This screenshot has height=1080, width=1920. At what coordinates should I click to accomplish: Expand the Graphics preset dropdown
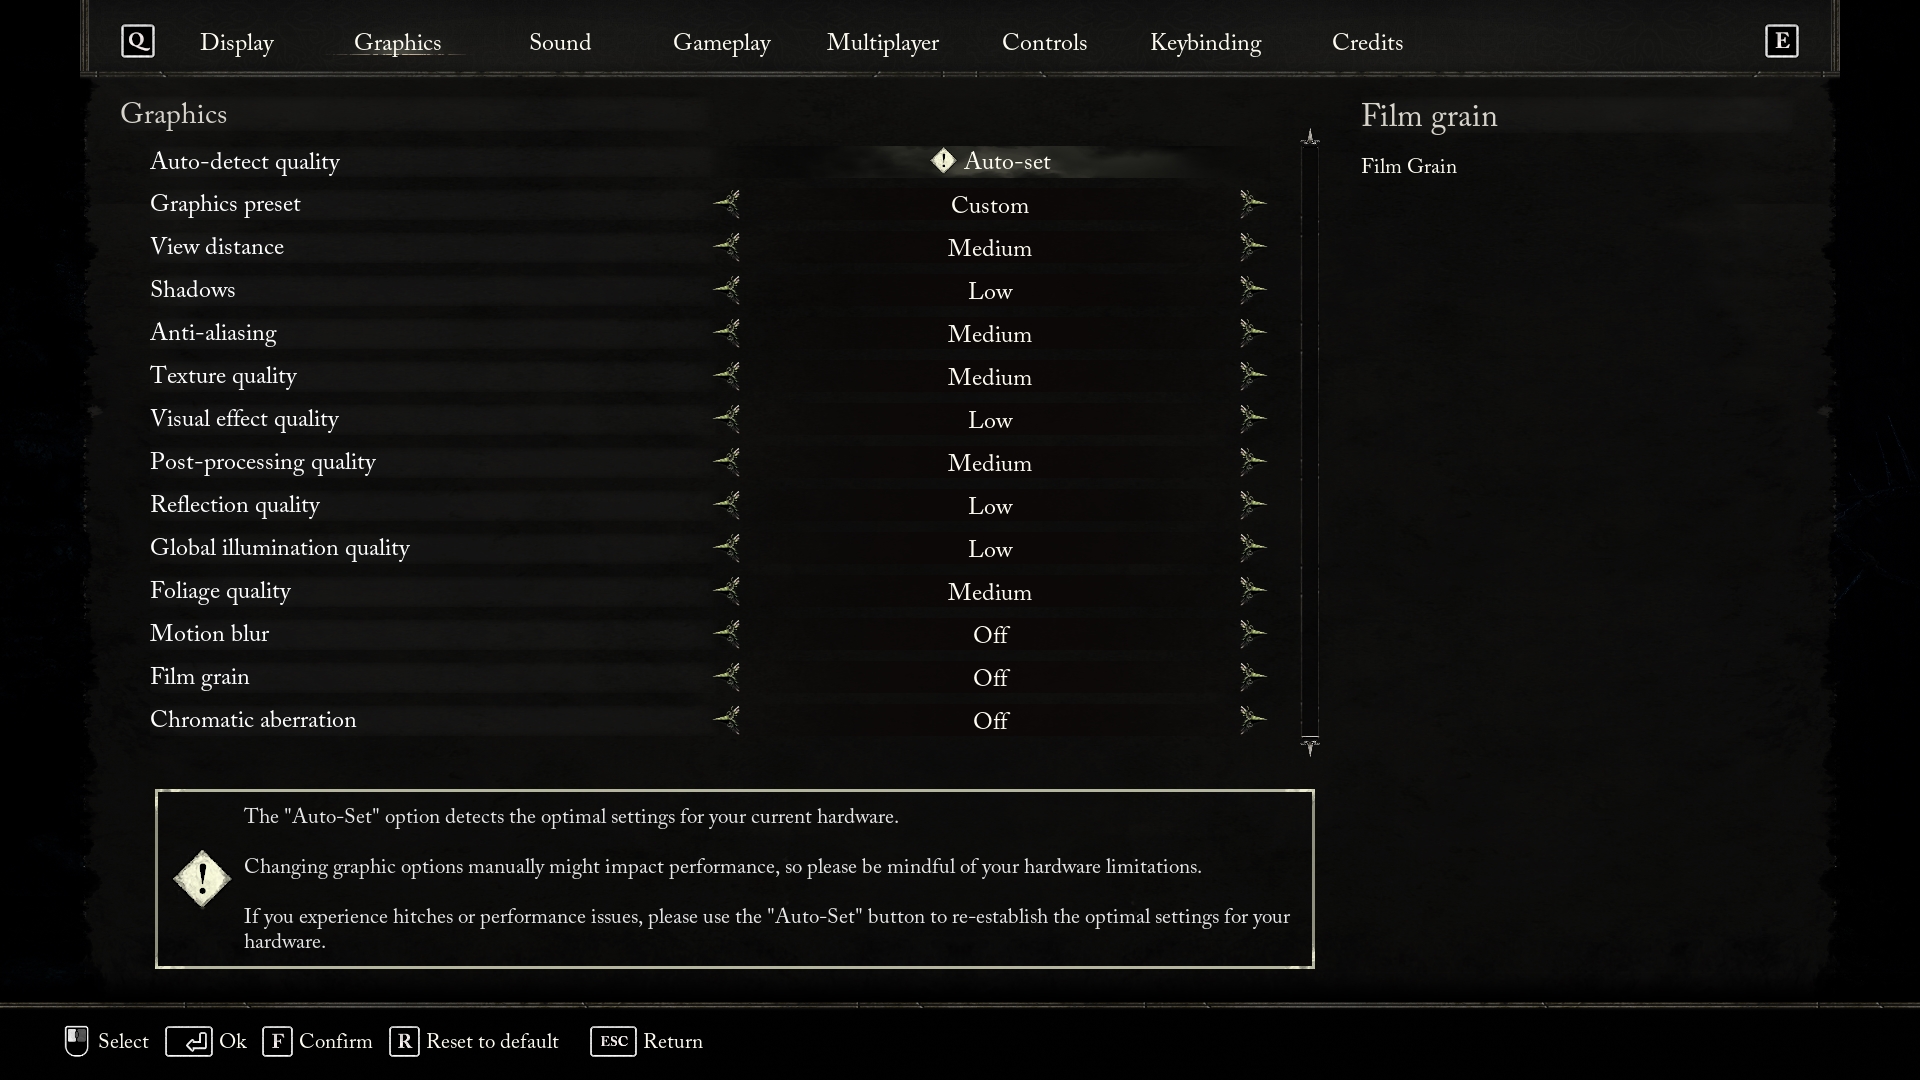point(990,204)
